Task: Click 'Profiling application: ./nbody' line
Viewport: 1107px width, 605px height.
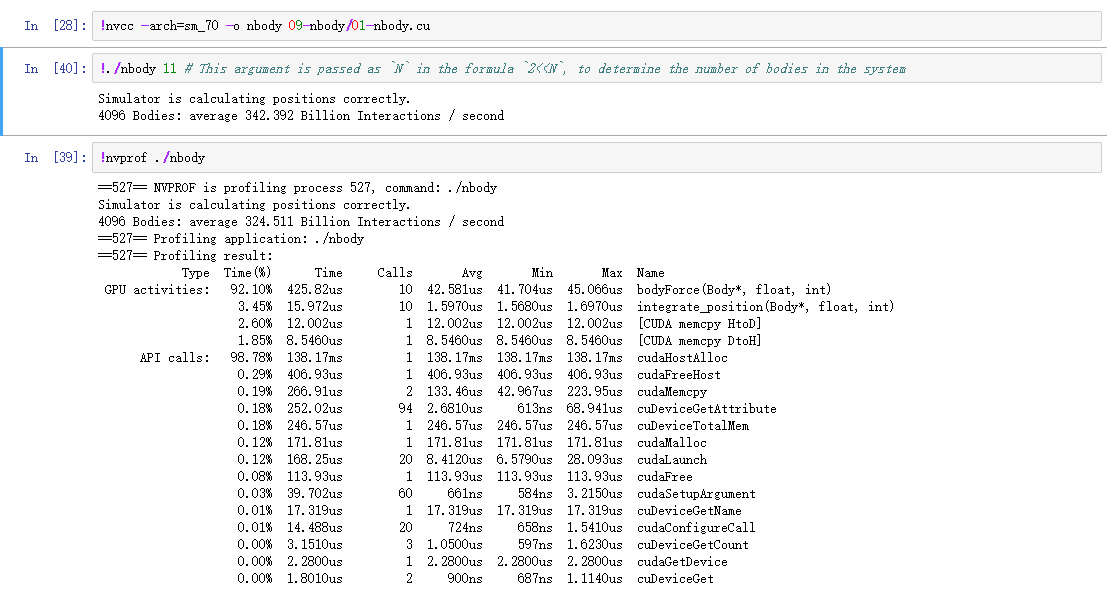Action: [x=231, y=239]
